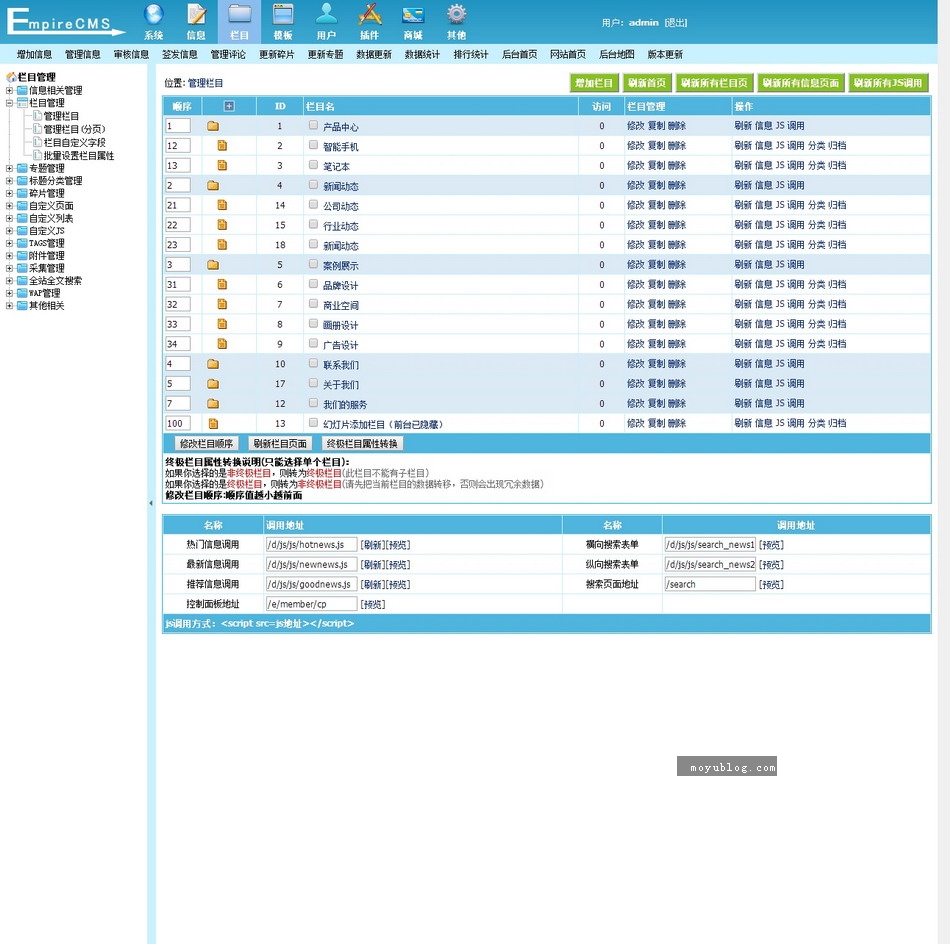Open the 其他 gear icon in top bar
The height and width of the screenshot is (944, 950).
[x=456, y=22]
